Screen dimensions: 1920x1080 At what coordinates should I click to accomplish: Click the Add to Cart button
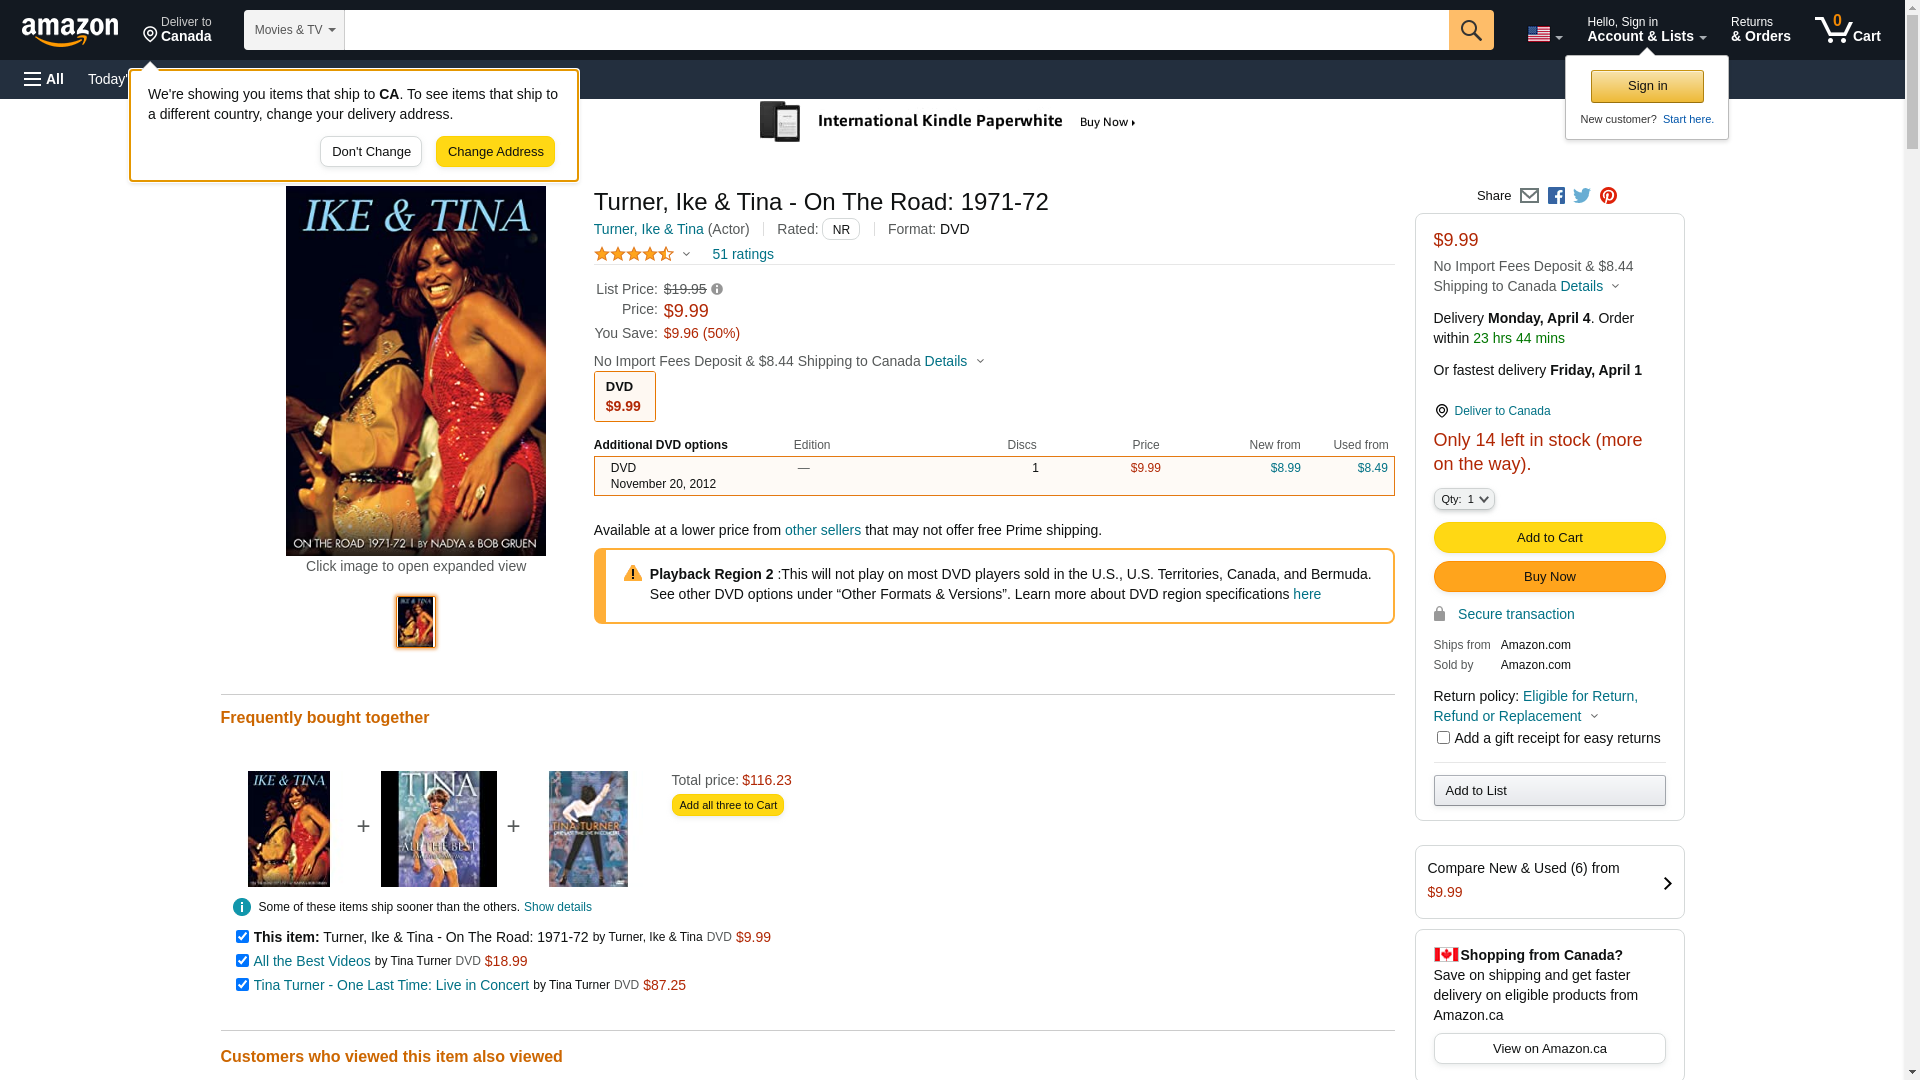coord(1549,538)
